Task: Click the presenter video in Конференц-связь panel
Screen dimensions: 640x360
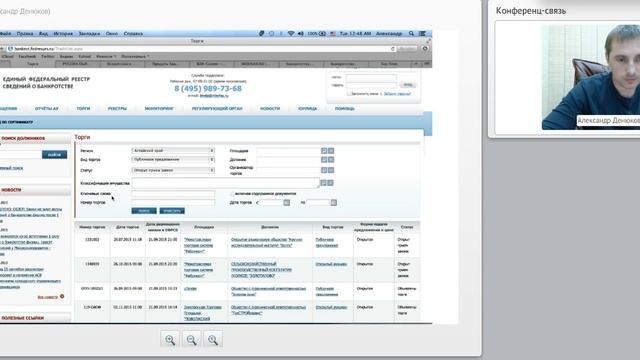Action: (591, 77)
